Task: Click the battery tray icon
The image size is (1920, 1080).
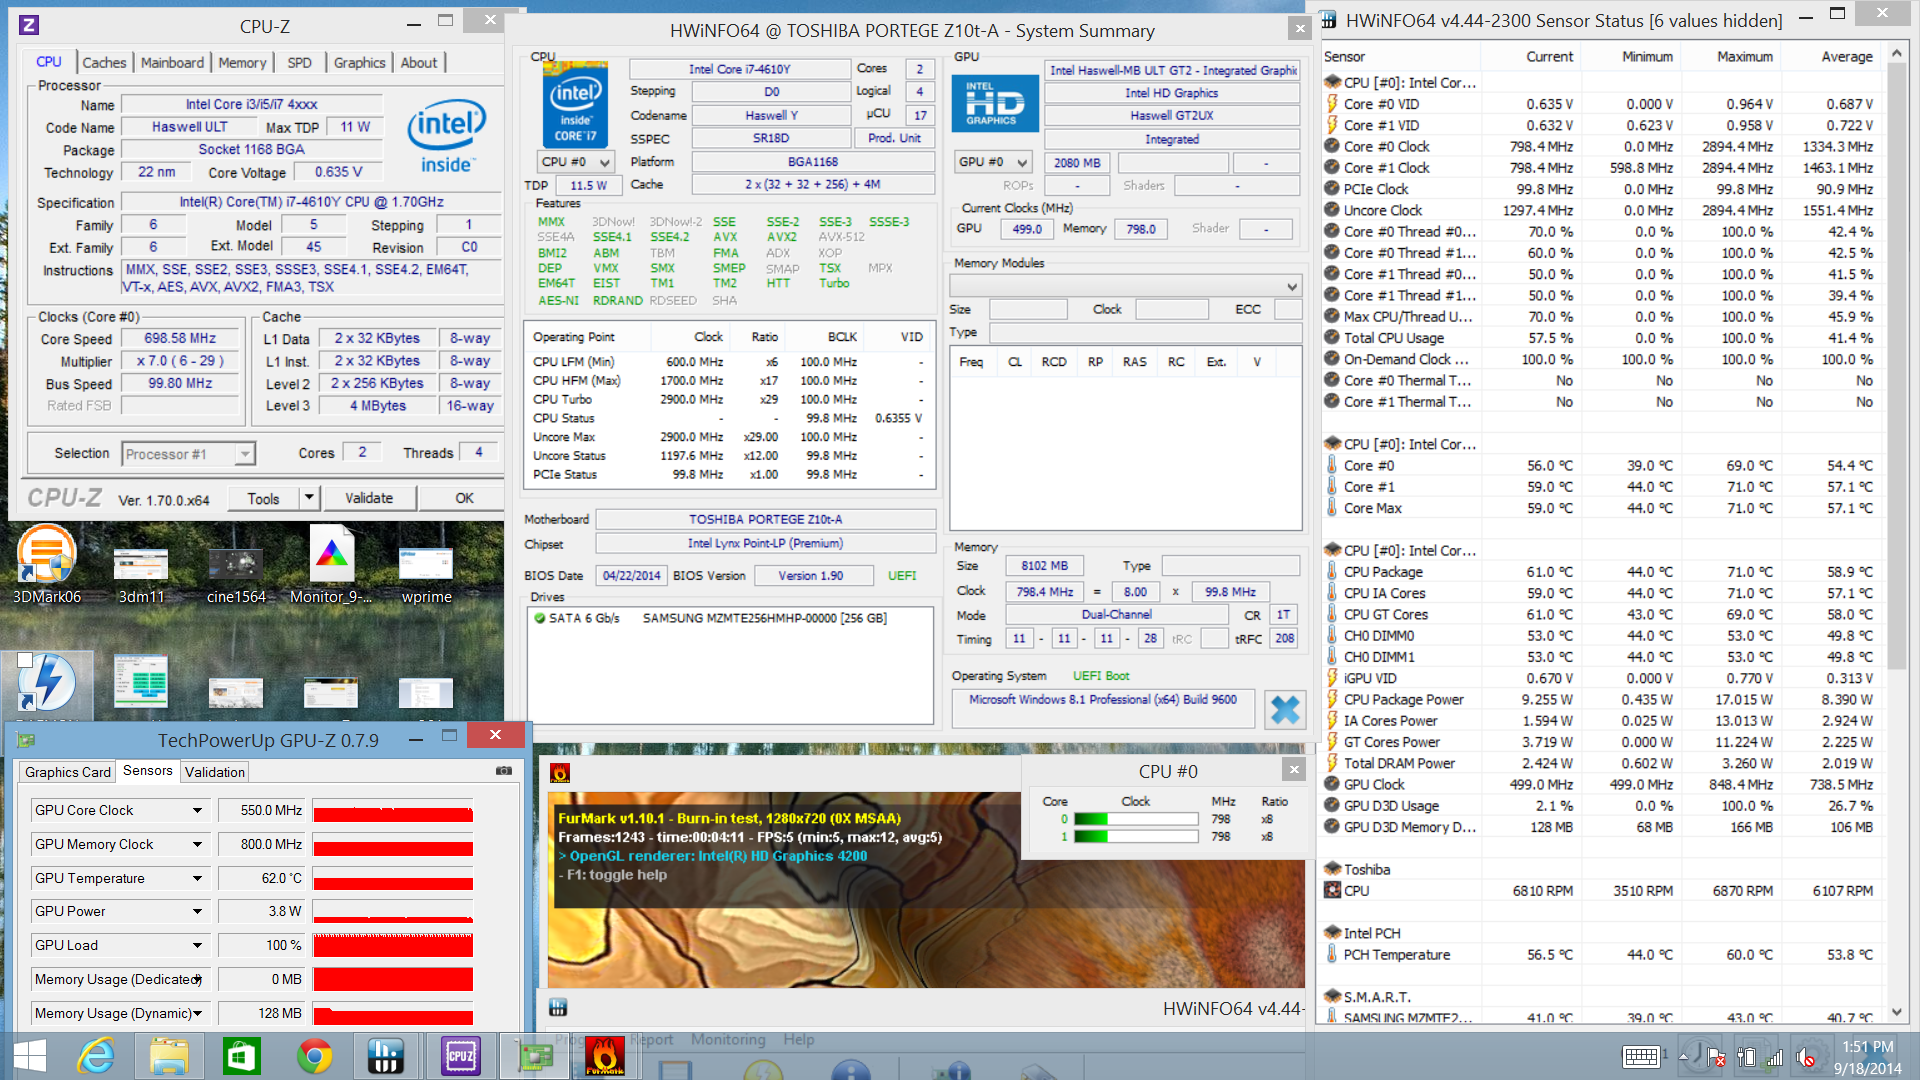Action: coord(1746,1057)
